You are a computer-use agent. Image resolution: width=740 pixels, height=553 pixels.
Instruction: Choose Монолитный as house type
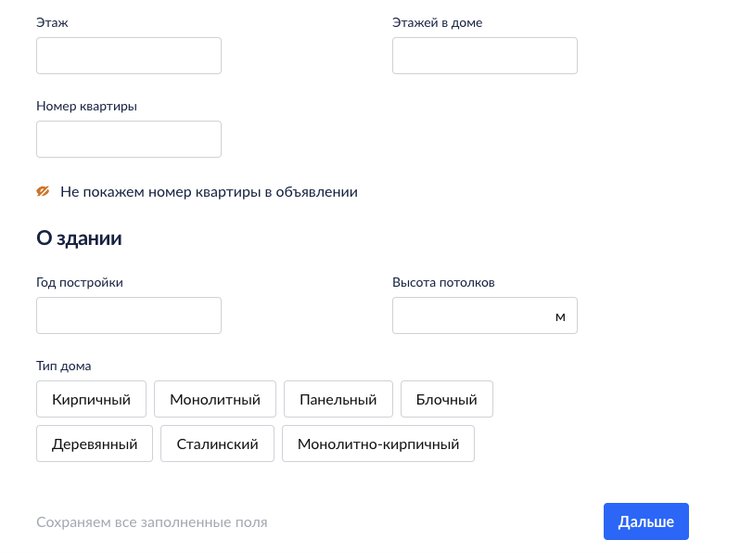(215, 399)
